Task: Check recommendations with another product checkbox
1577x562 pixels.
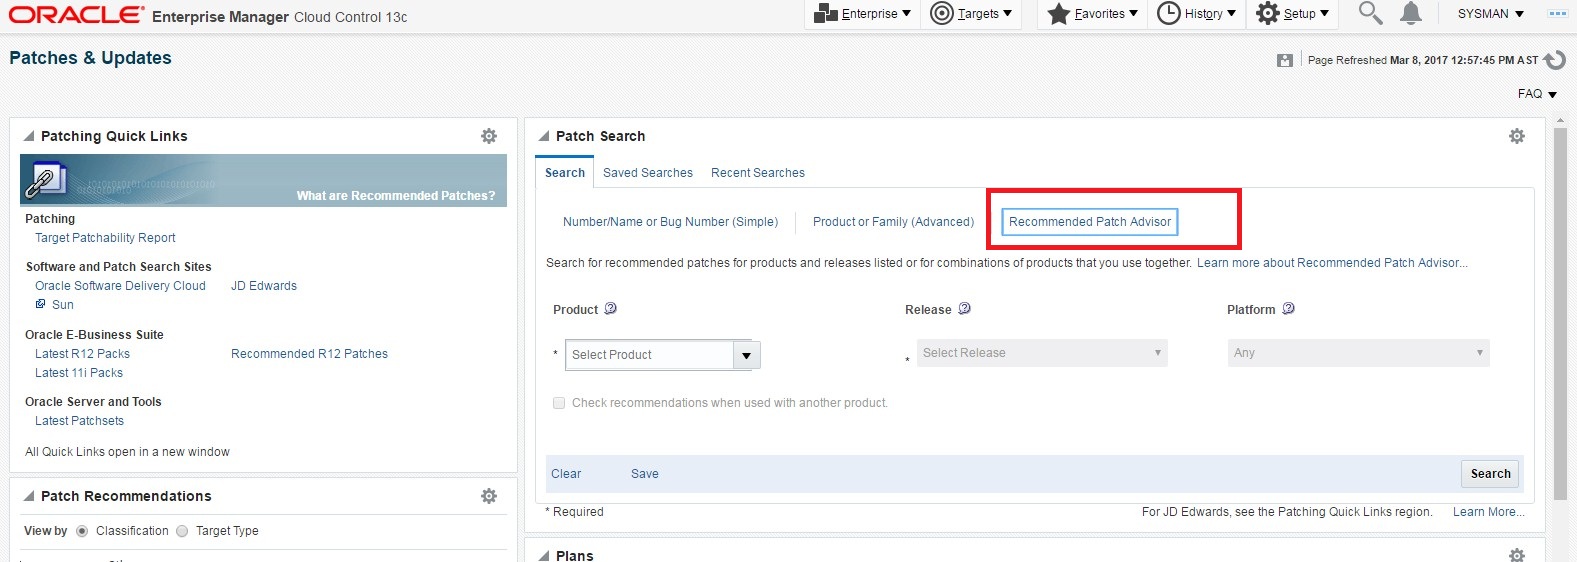Action: (559, 403)
